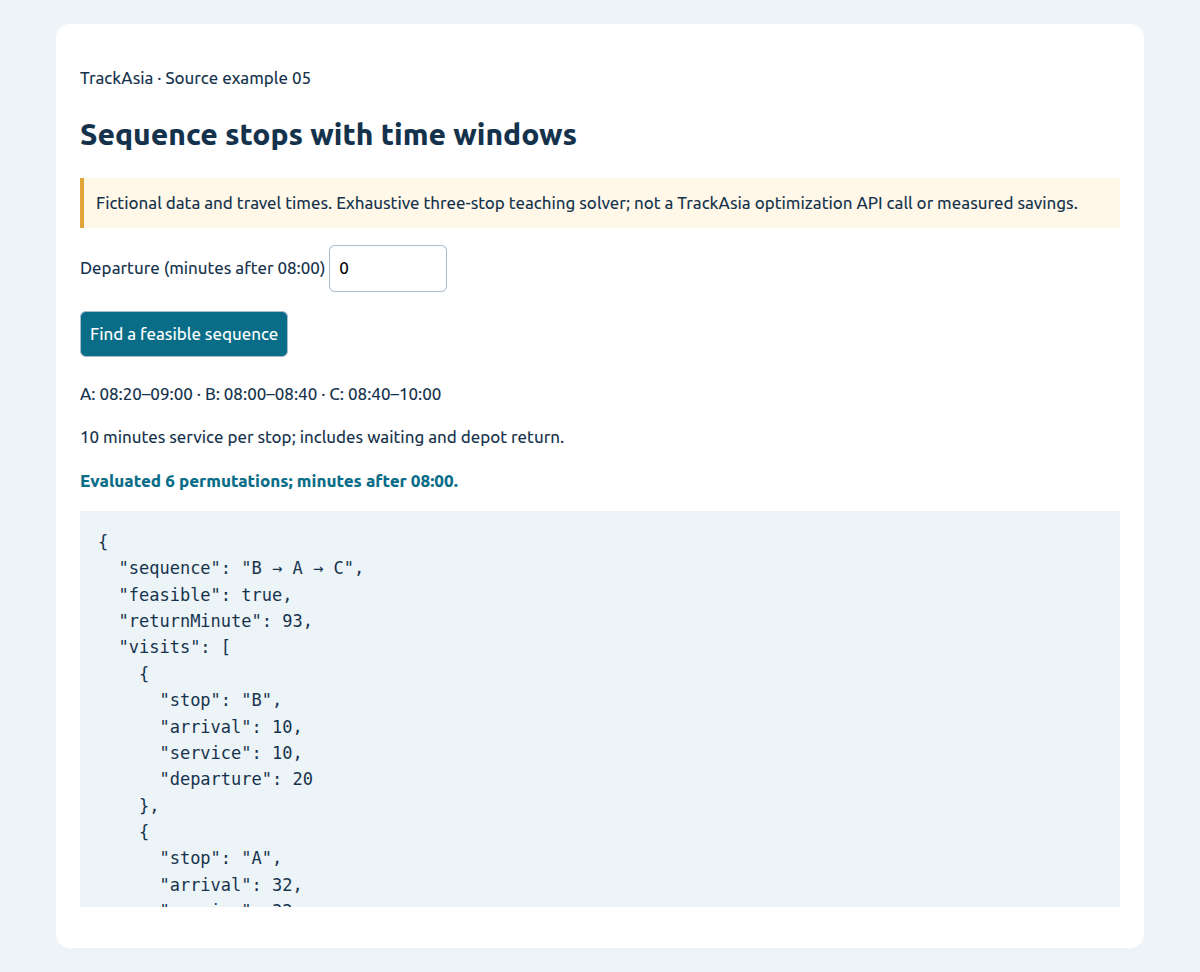This screenshot has width=1200, height=972.
Task: Focus the Departure minutes input field
Action: coord(388,269)
